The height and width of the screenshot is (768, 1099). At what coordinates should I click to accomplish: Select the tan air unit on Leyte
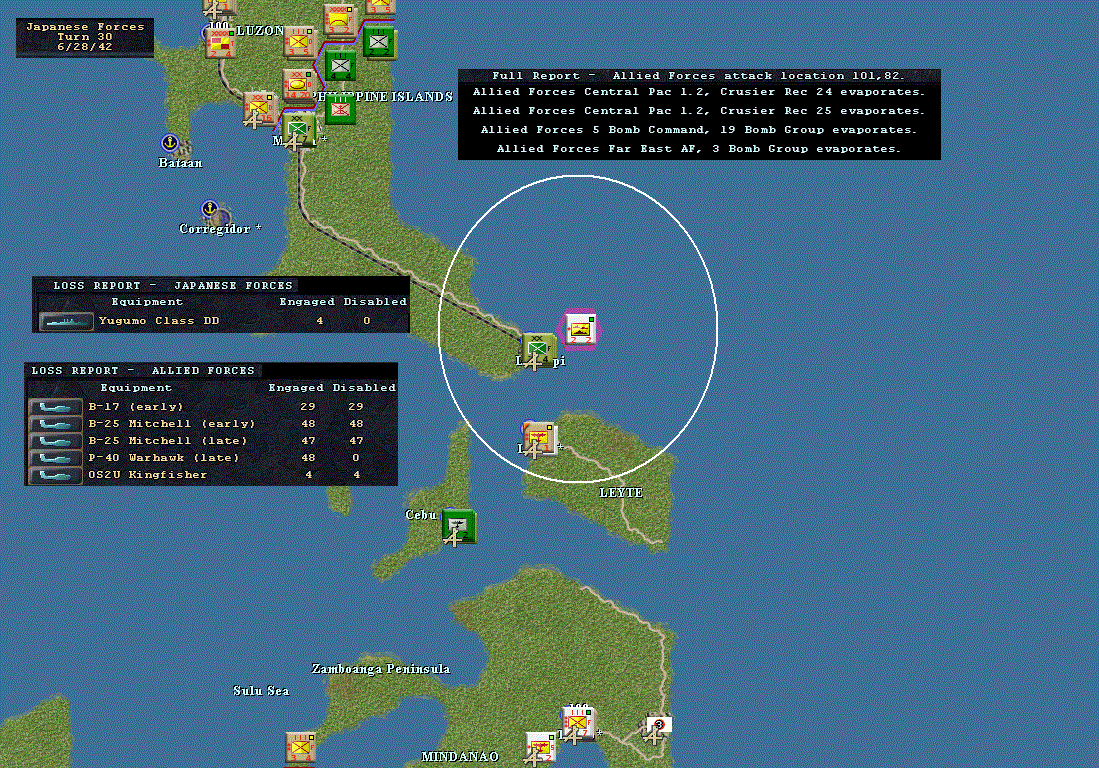538,439
